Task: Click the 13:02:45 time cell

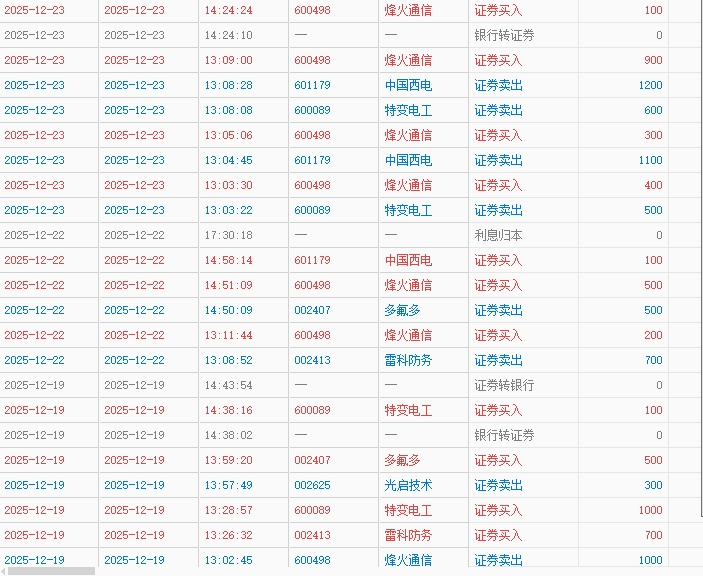Action: pos(229,560)
